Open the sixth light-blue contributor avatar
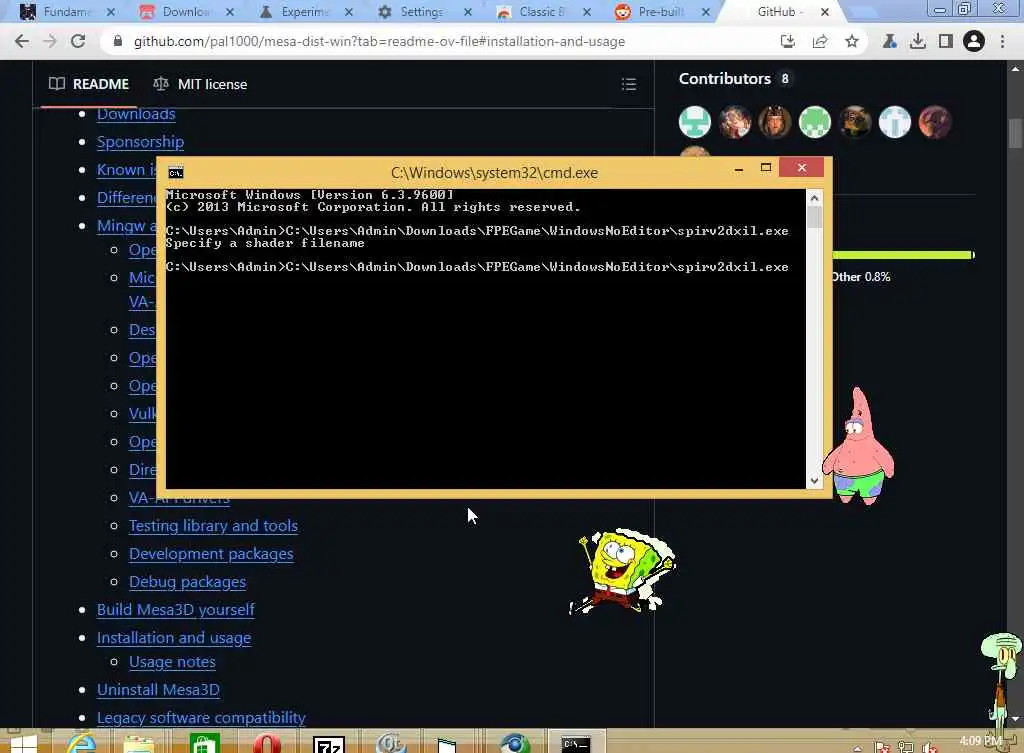The image size is (1024, 753). point(894,122)
